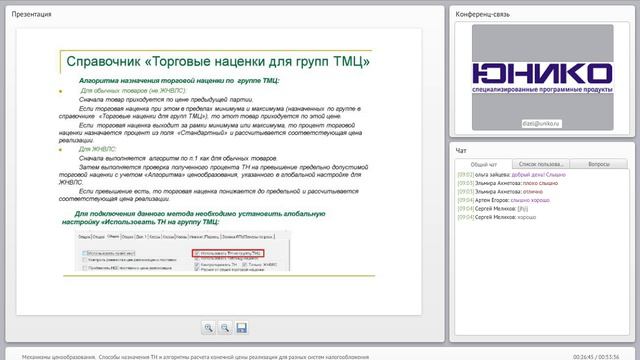The width and height of the screenshot is (640, 360).
Task: Click the 'Для обычных товаров (не ЖНВЛС)' bullet heading
Action: [x=133, y=91]
